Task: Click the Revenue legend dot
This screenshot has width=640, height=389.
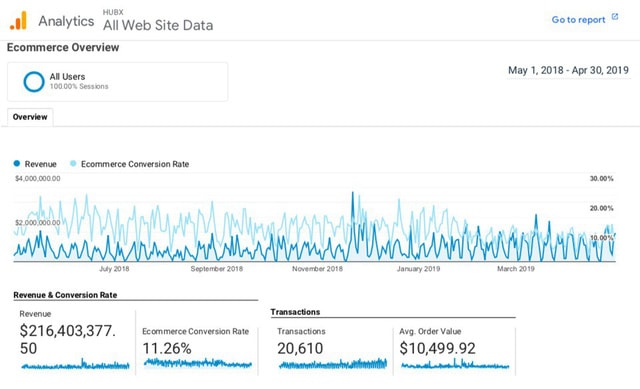Action: (17, 164)
